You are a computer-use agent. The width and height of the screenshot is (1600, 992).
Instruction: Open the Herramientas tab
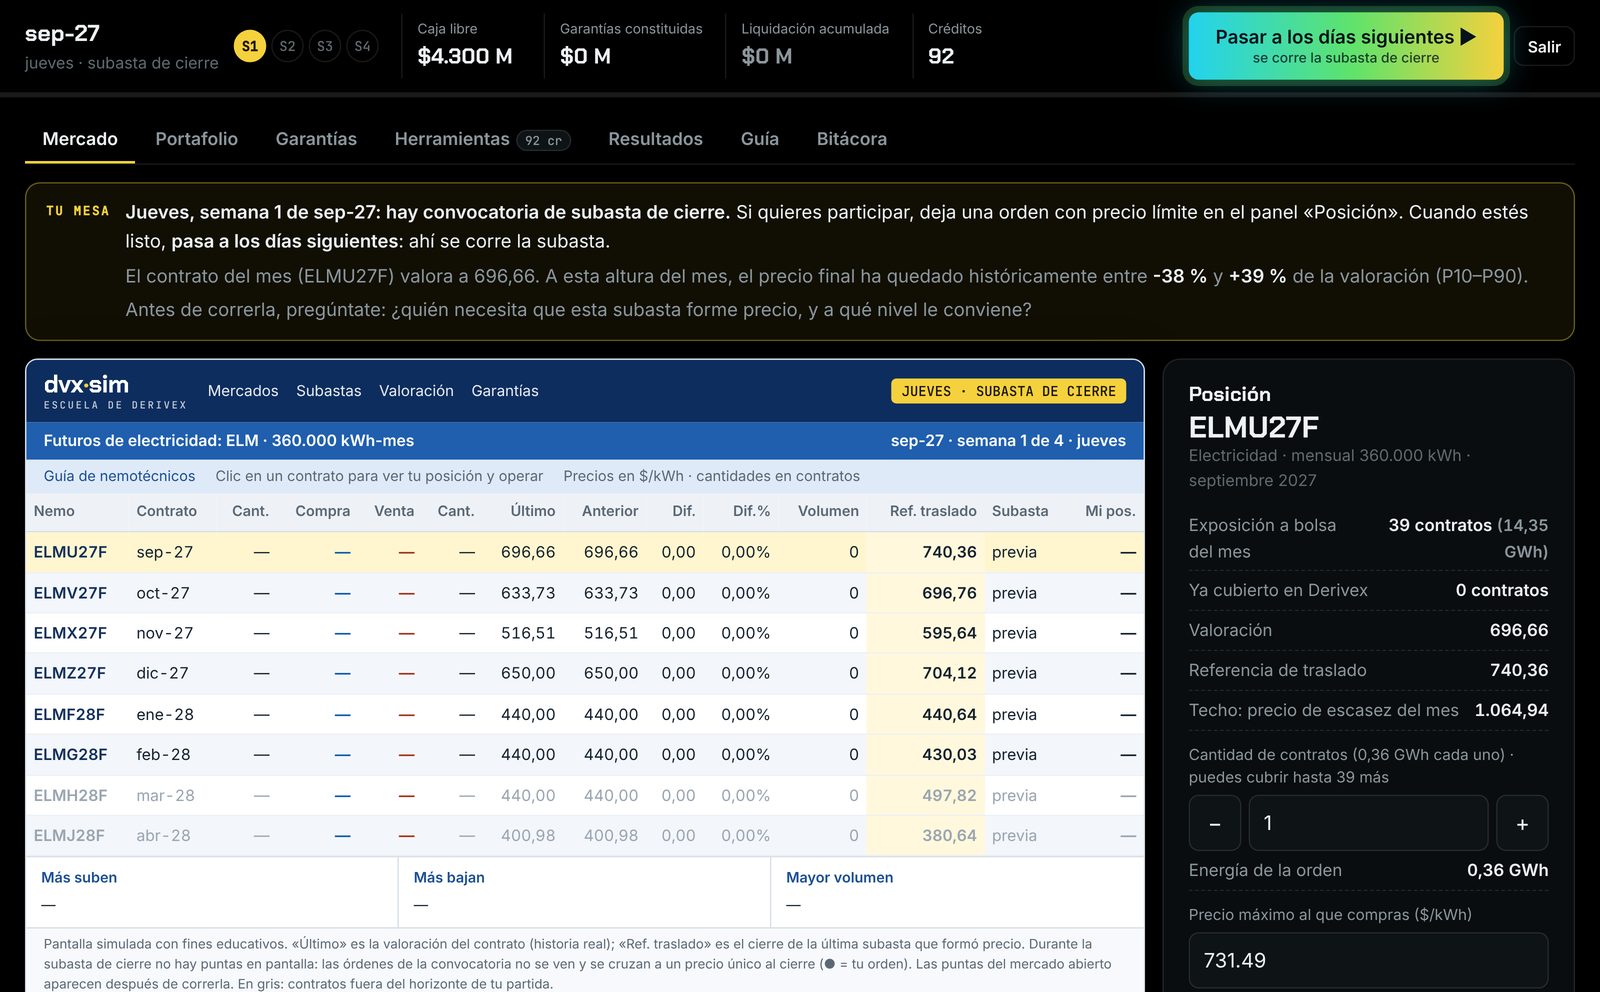(482, 139)
